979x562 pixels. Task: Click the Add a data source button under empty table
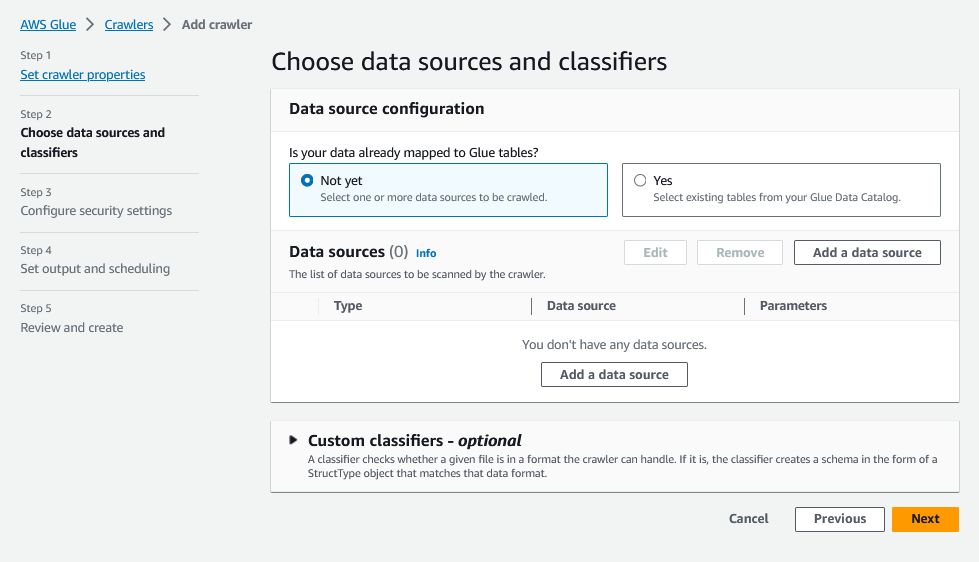[614, 375]
